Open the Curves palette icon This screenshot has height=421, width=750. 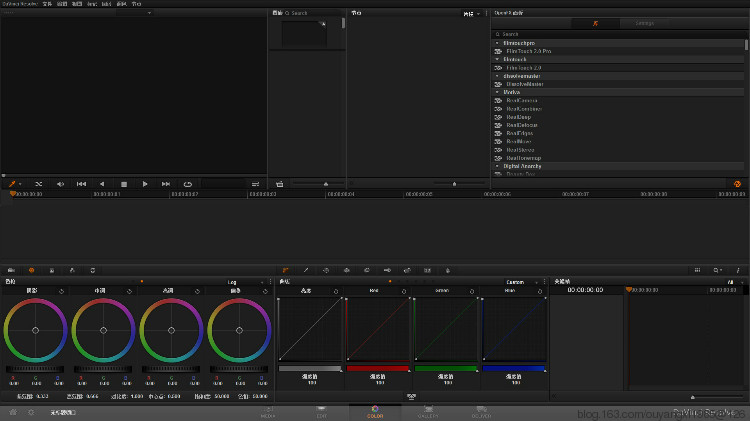pos(285,270)
